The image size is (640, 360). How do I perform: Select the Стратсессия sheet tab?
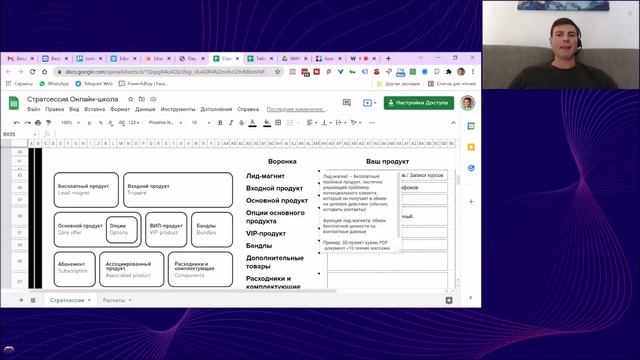pyautogui.click(x=70, y=300)
